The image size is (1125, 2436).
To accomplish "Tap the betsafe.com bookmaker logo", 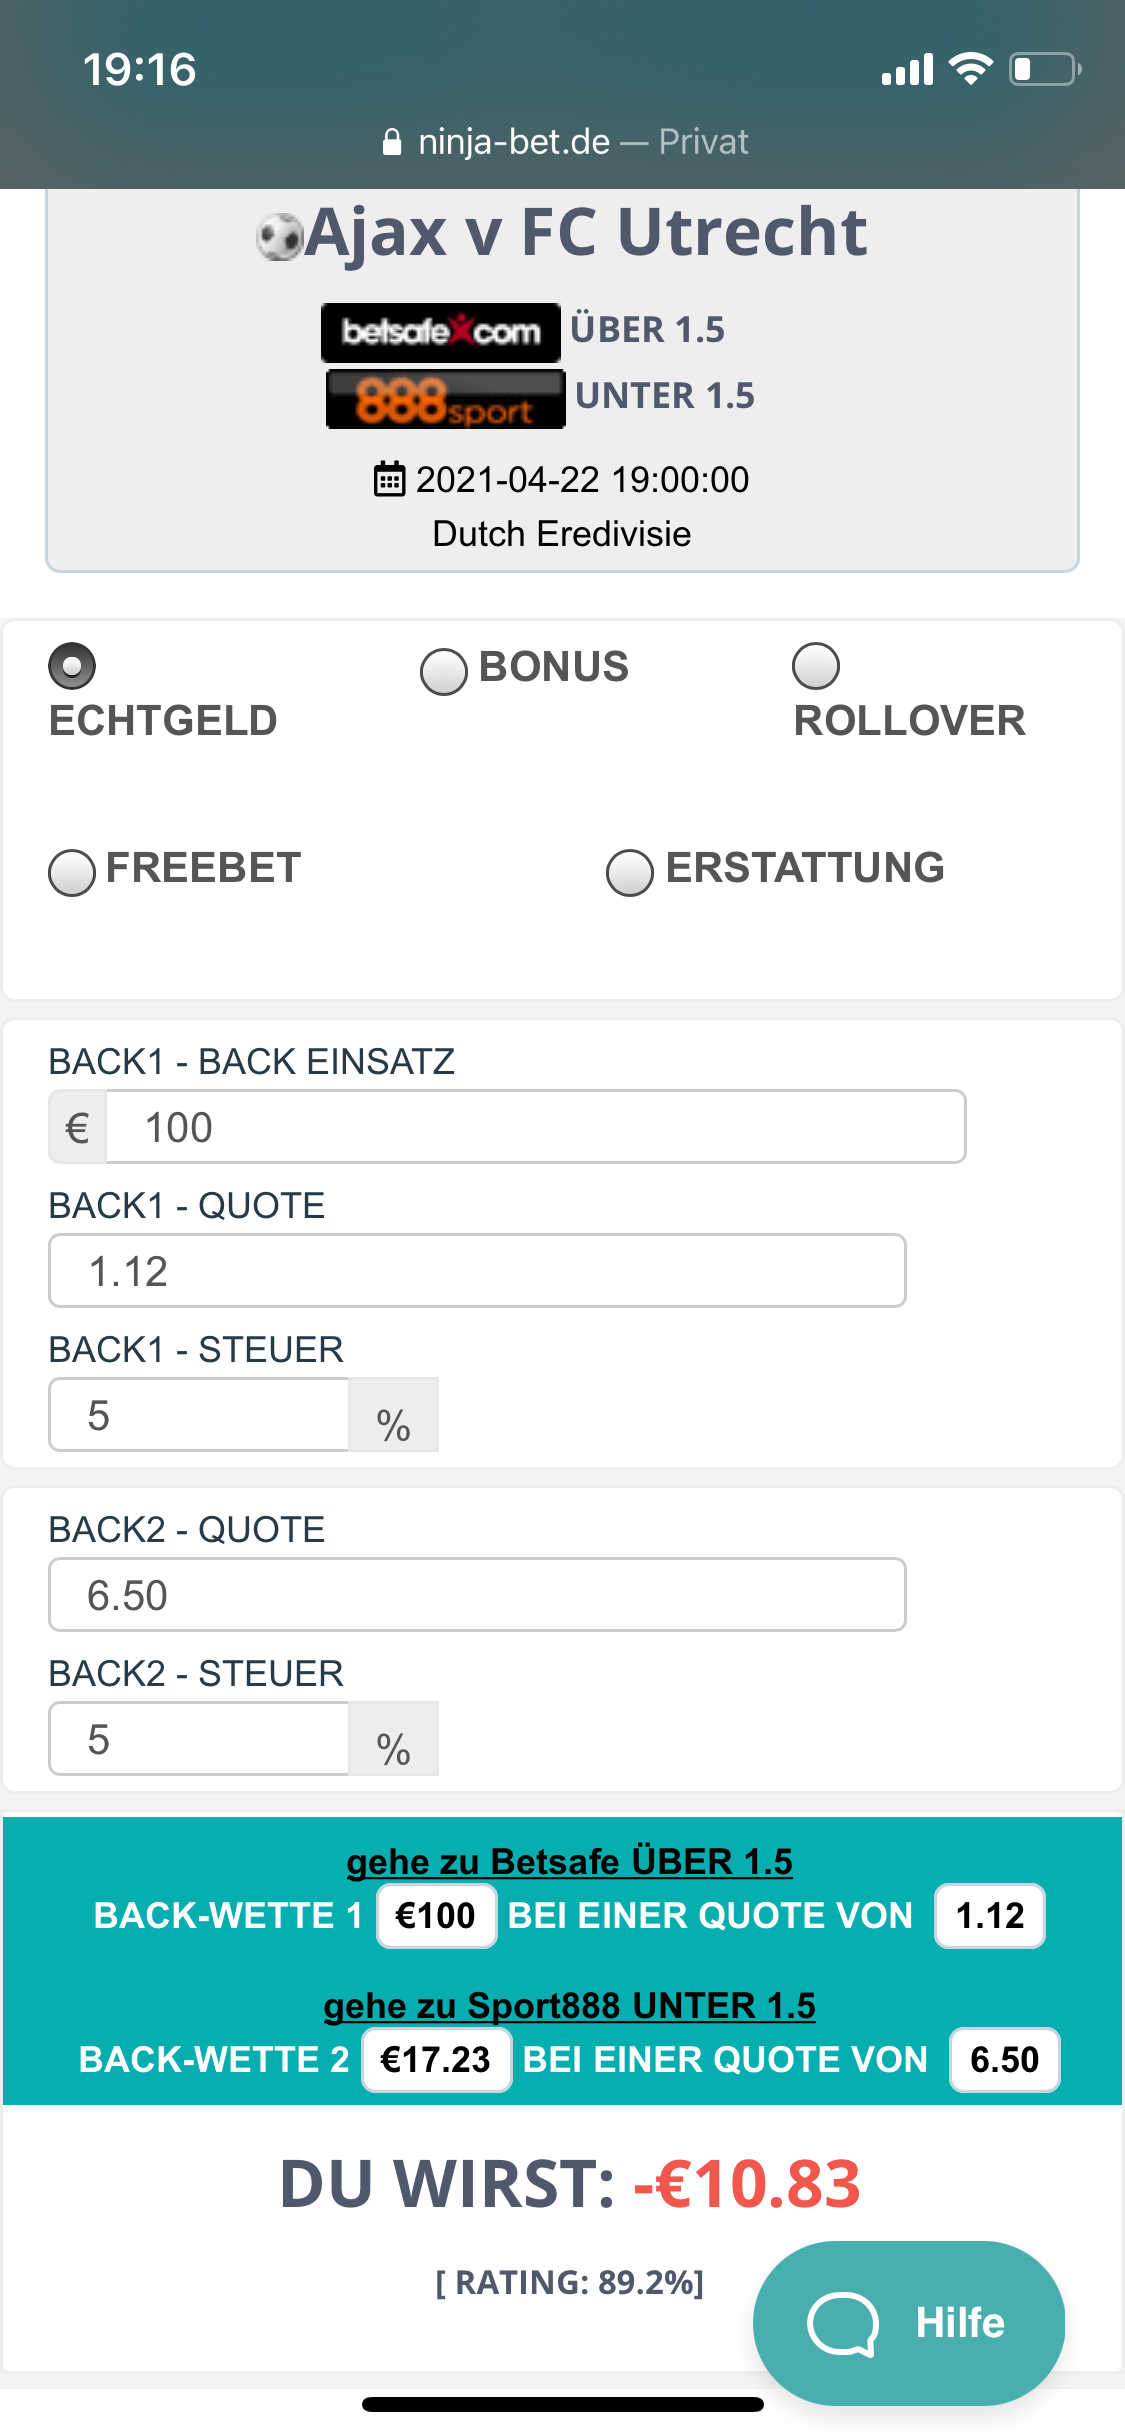I will click(440, 332).
